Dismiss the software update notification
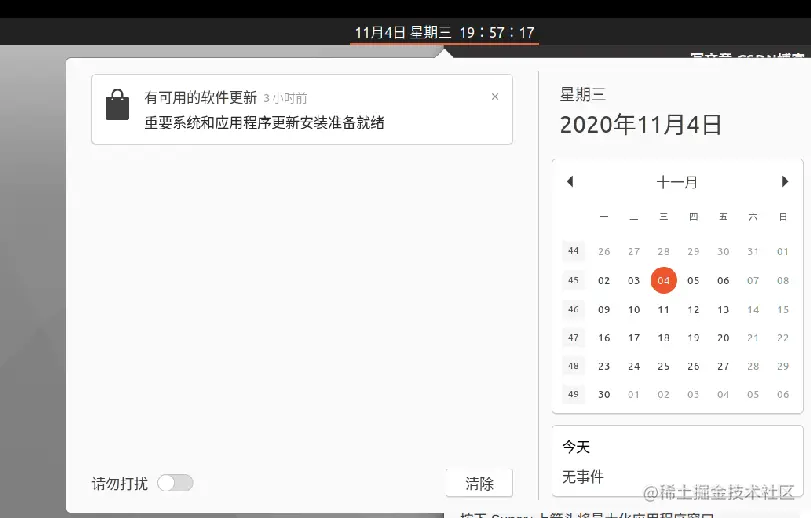The width and height of the screenshot is (811, 518). (495, 97)
